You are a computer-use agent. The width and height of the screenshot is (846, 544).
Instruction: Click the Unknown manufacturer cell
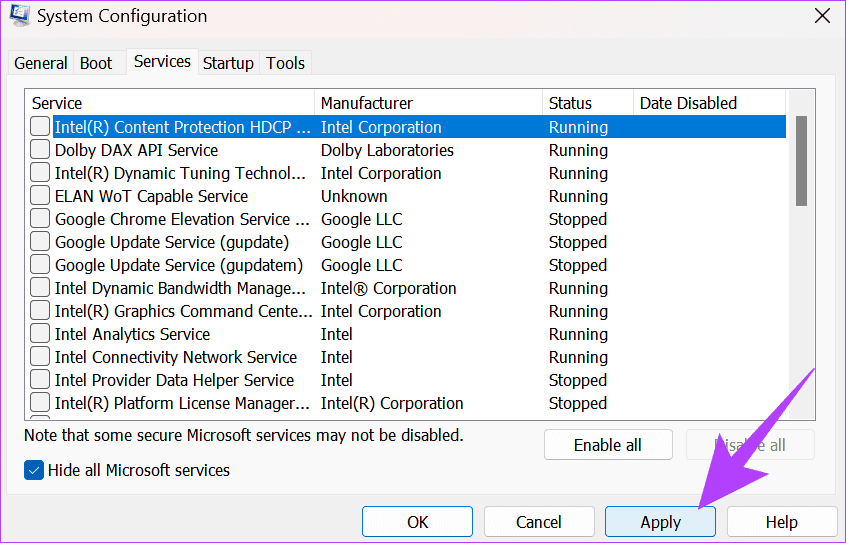354,196
